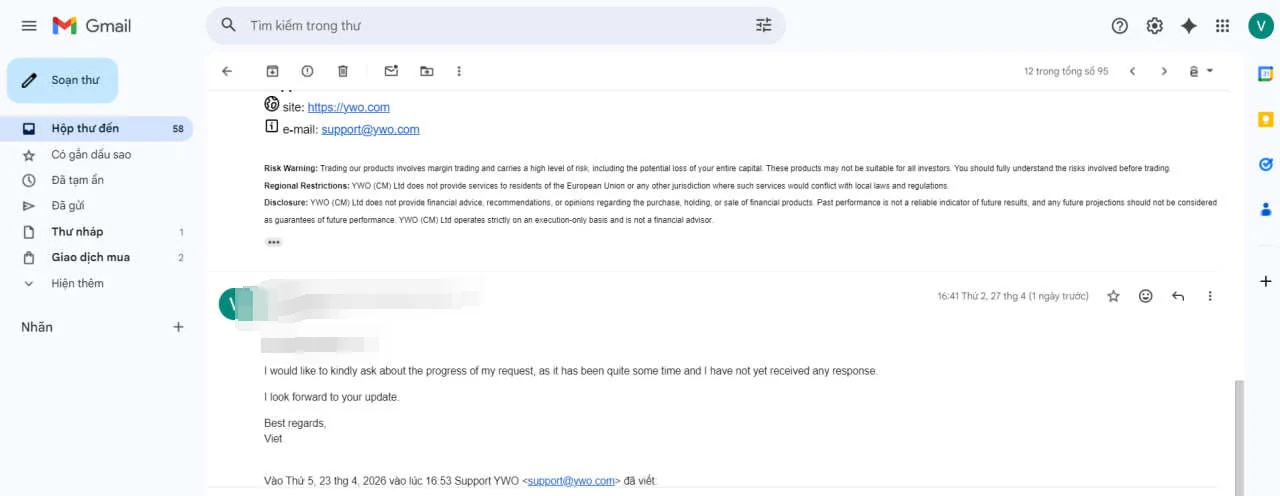The image size is (1280, 496).
Task: Open the https://ywo.com site link
Action: [348, 107]
